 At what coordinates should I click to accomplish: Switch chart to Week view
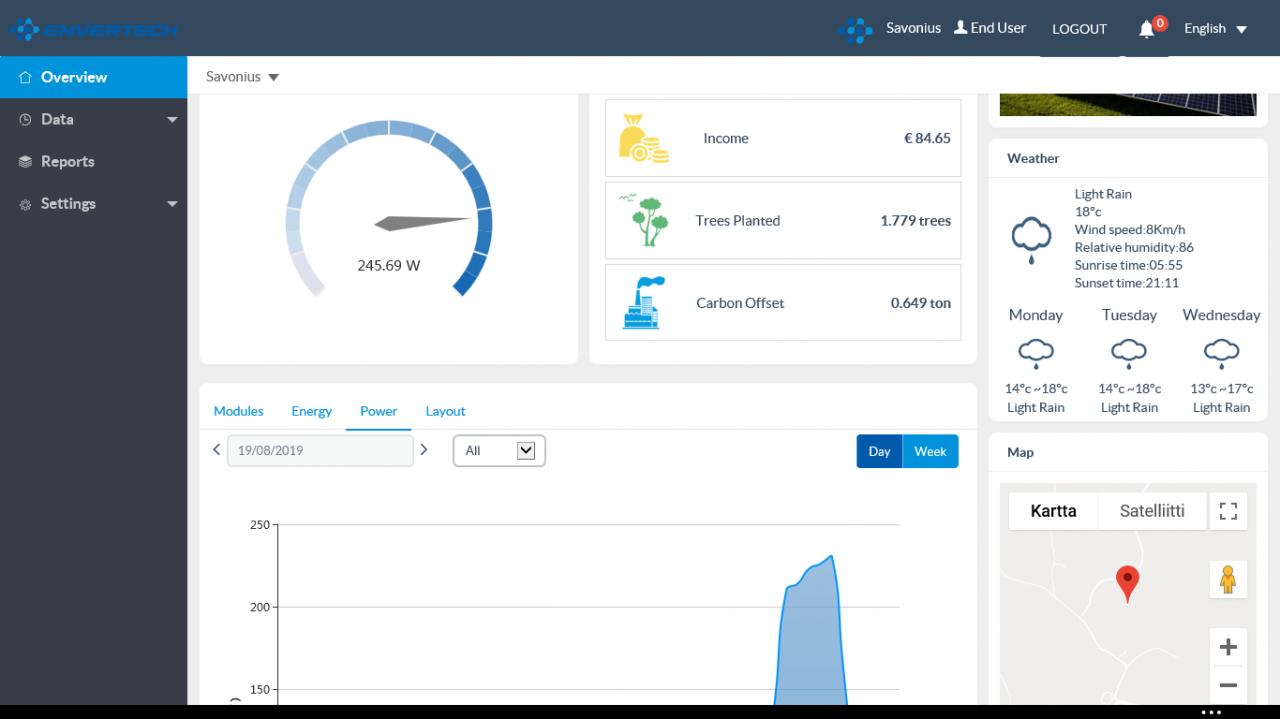tap(930, 451)
